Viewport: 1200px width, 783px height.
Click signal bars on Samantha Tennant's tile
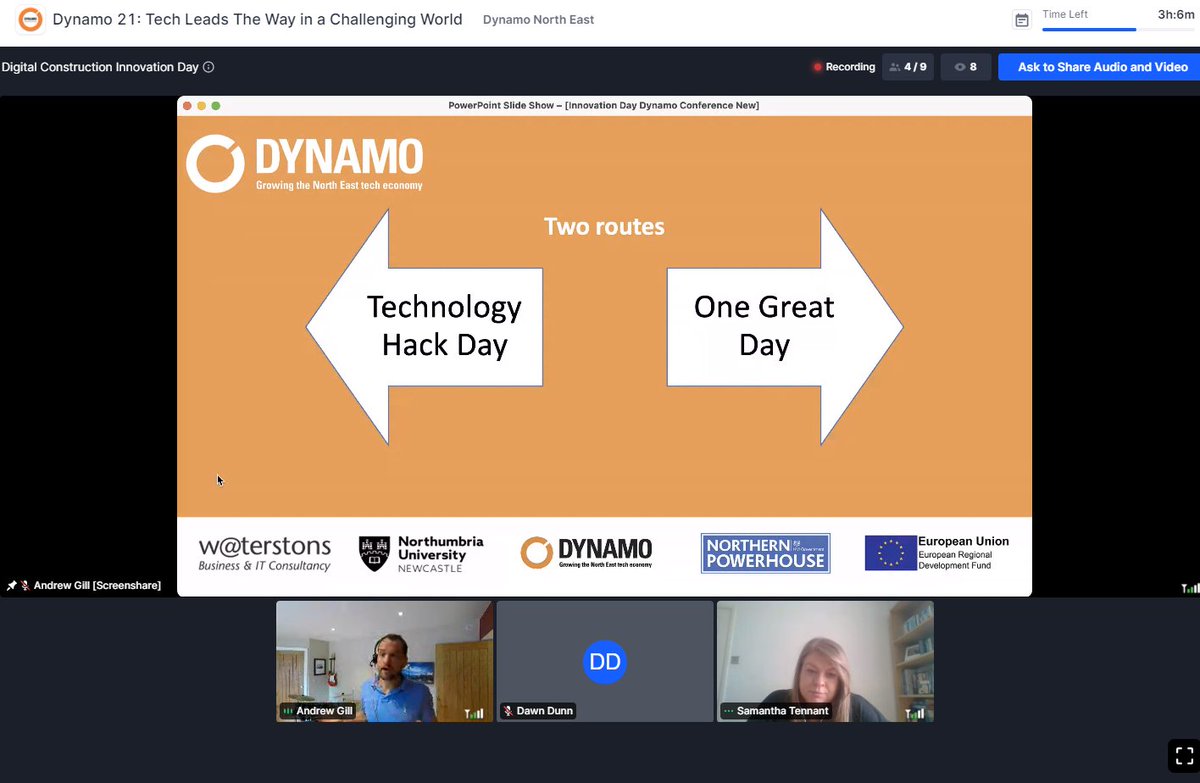coord(915,712)
